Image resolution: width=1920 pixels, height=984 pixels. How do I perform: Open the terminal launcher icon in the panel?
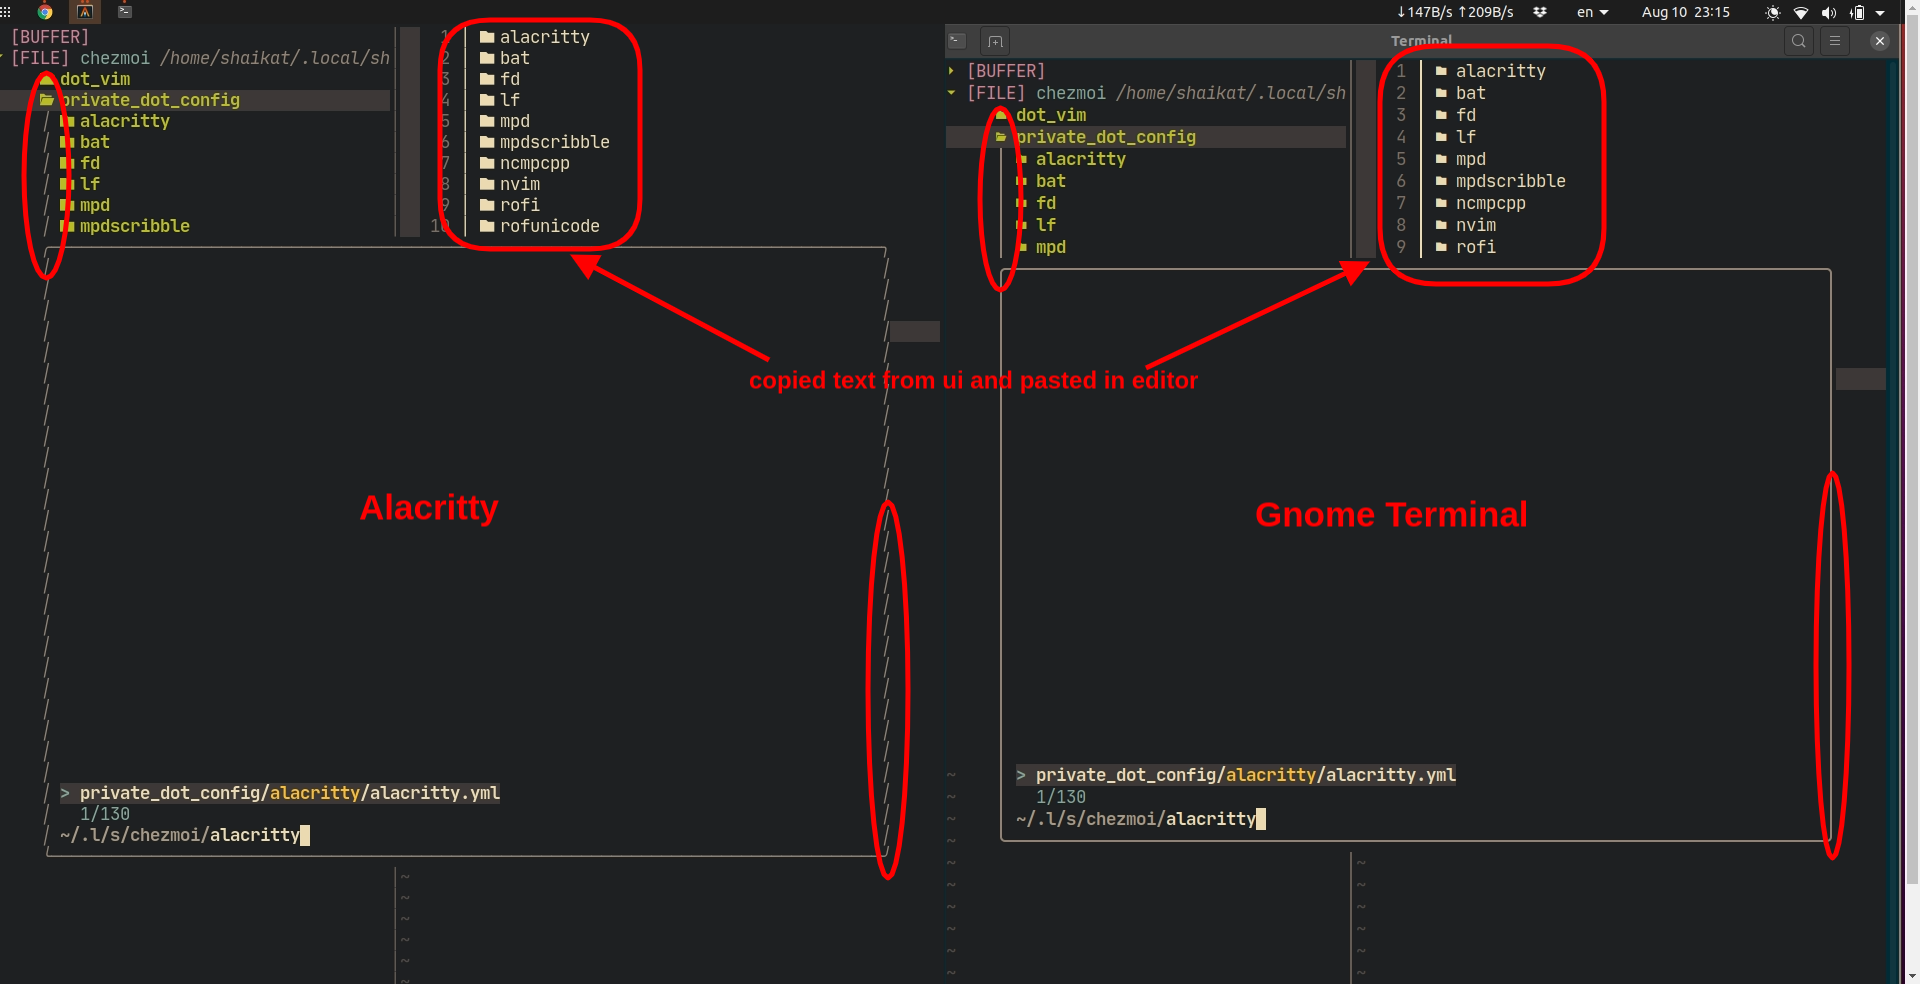pos(125,12)
